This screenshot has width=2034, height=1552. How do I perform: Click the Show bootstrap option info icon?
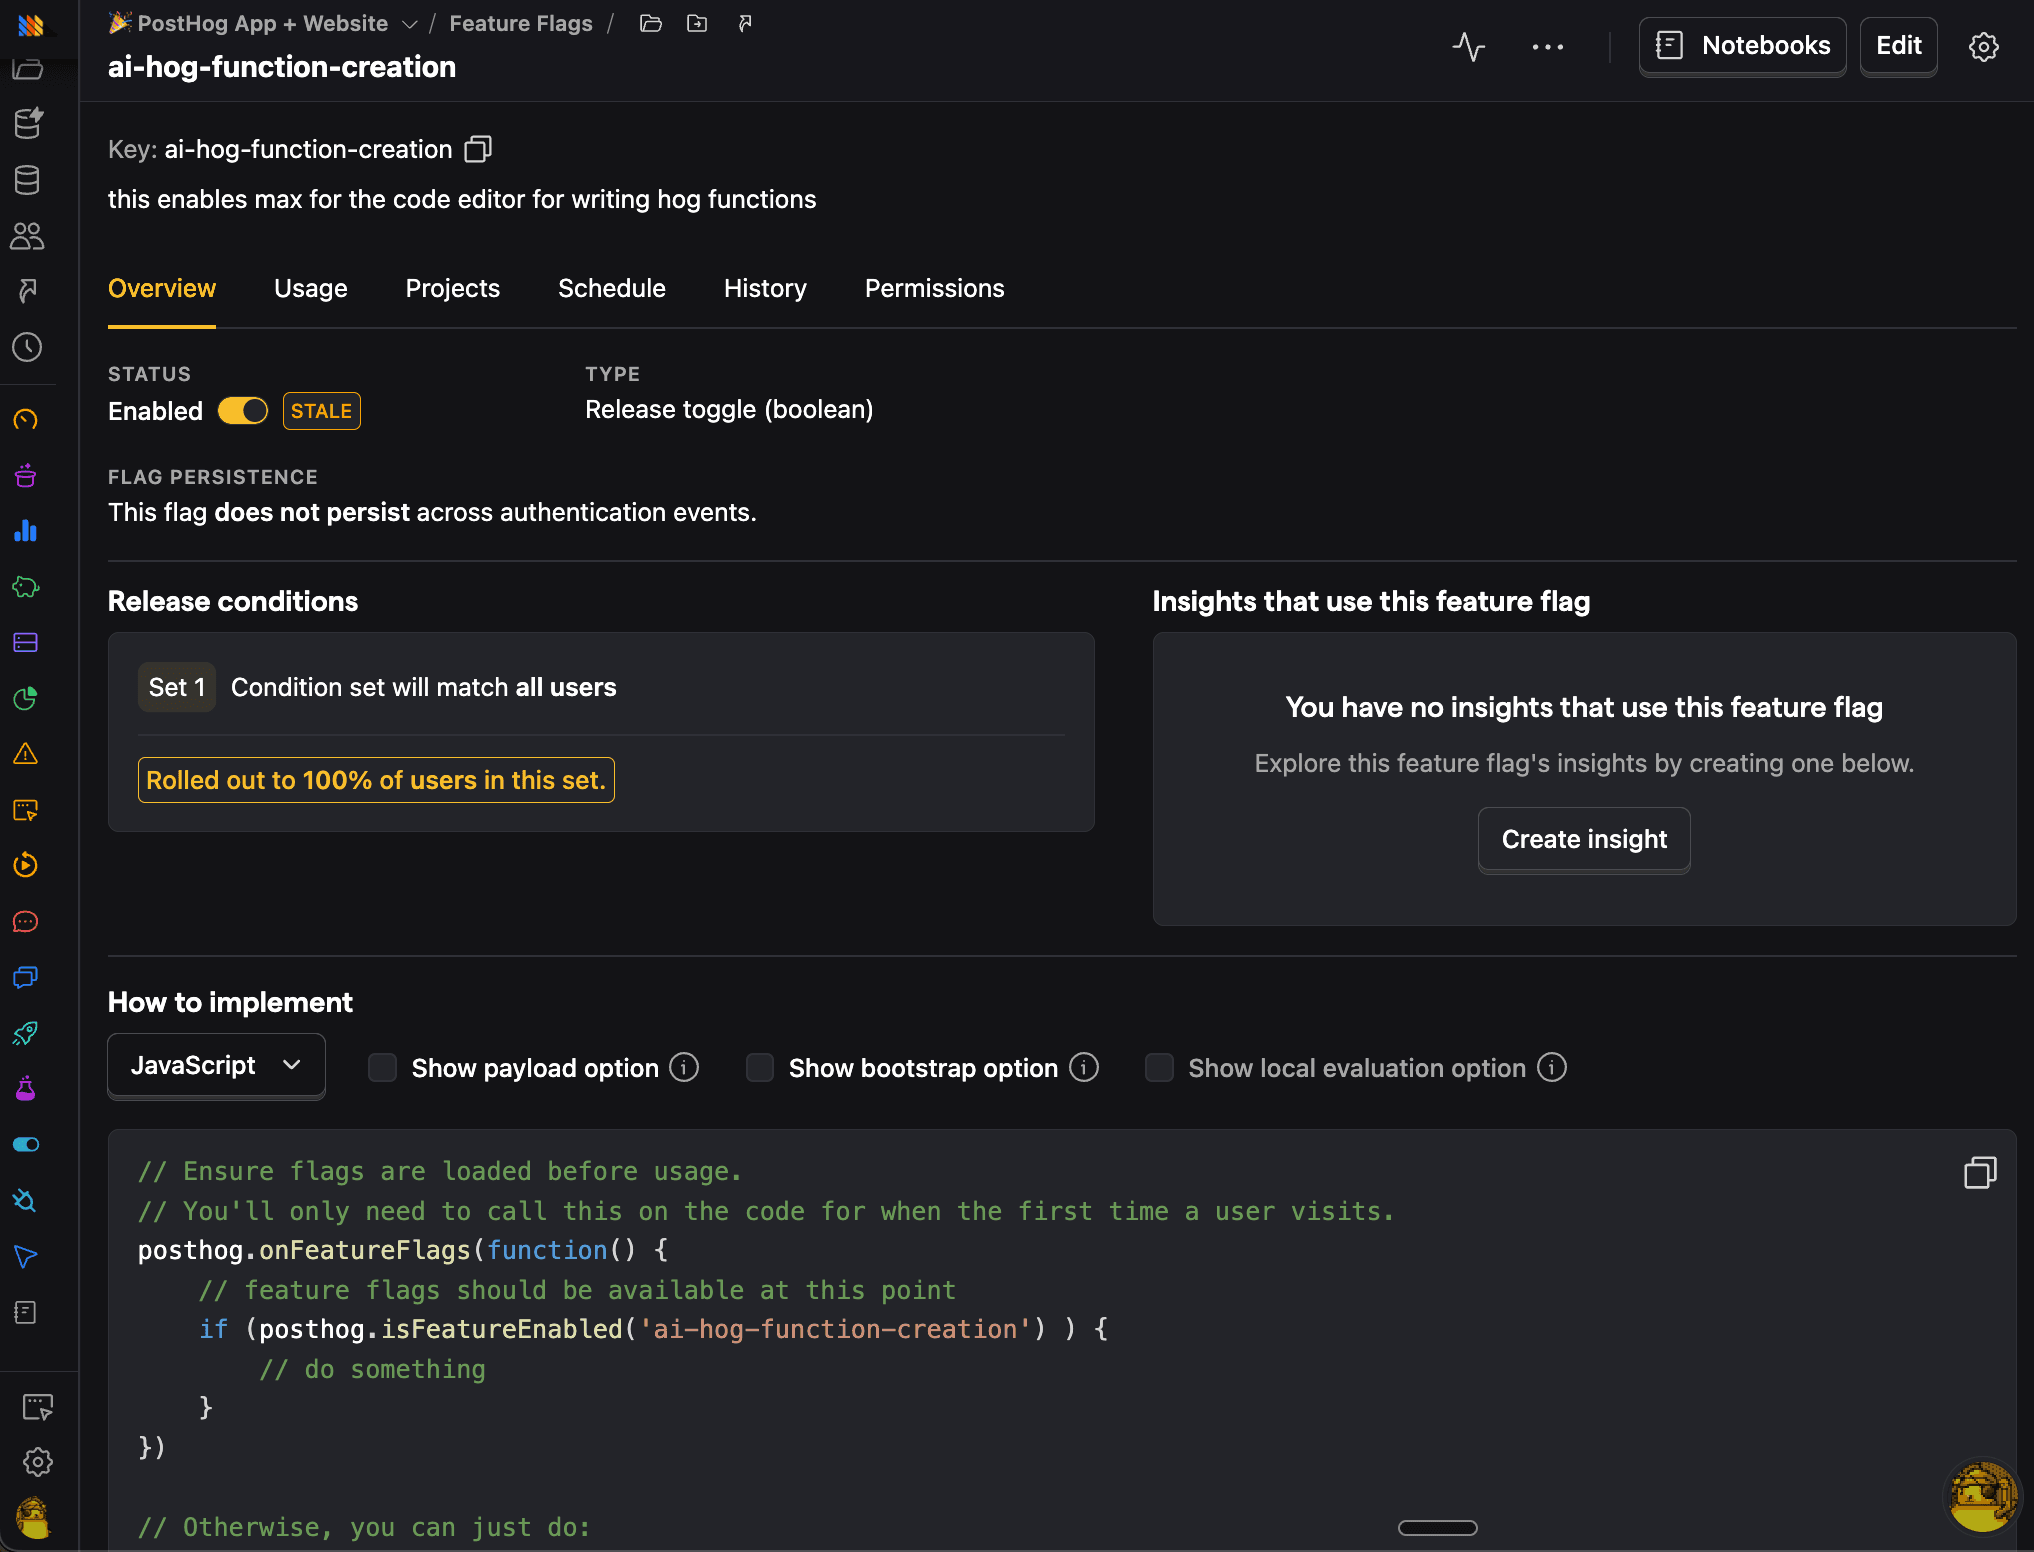[x=1084, y=1068]
